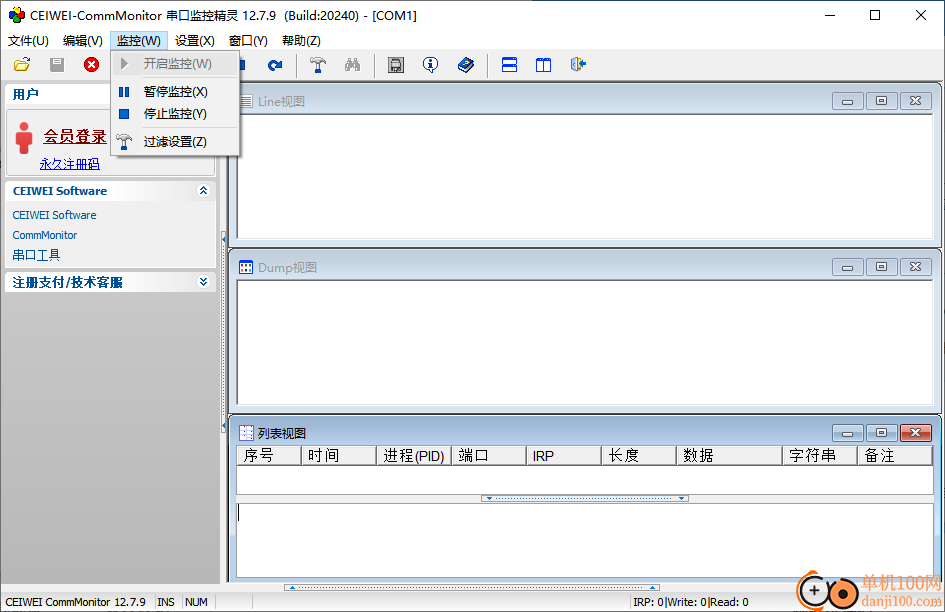Select 暂停监控(X) menu entry

(x=175, y=92)
